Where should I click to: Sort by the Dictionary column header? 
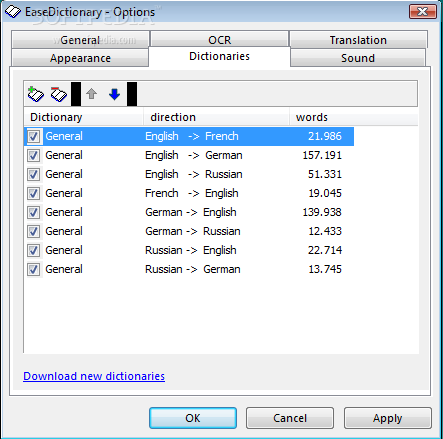83,117
